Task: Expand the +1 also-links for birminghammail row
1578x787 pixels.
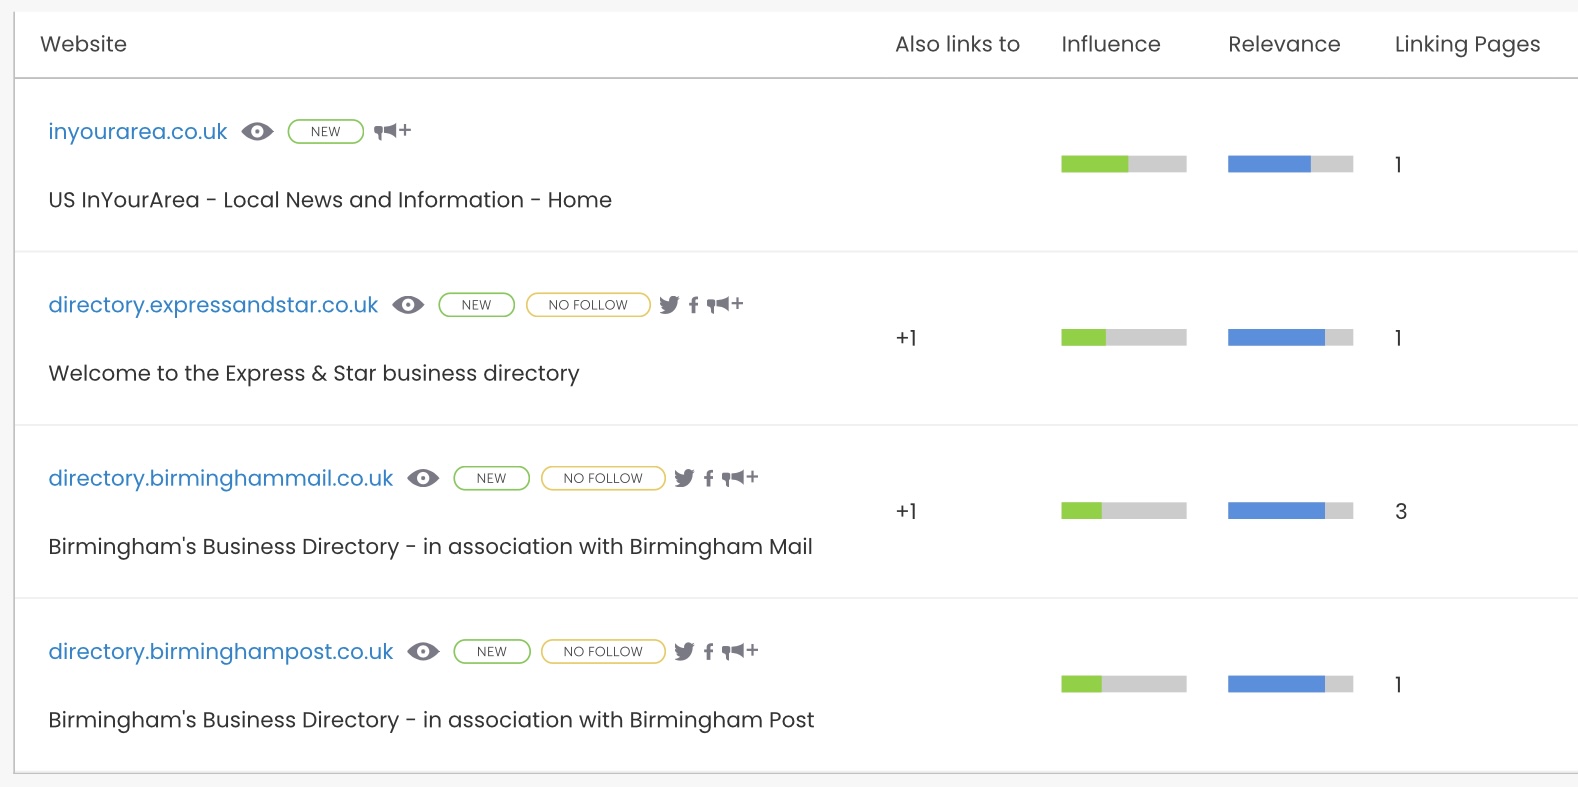Action: click(x=906, y=511)
